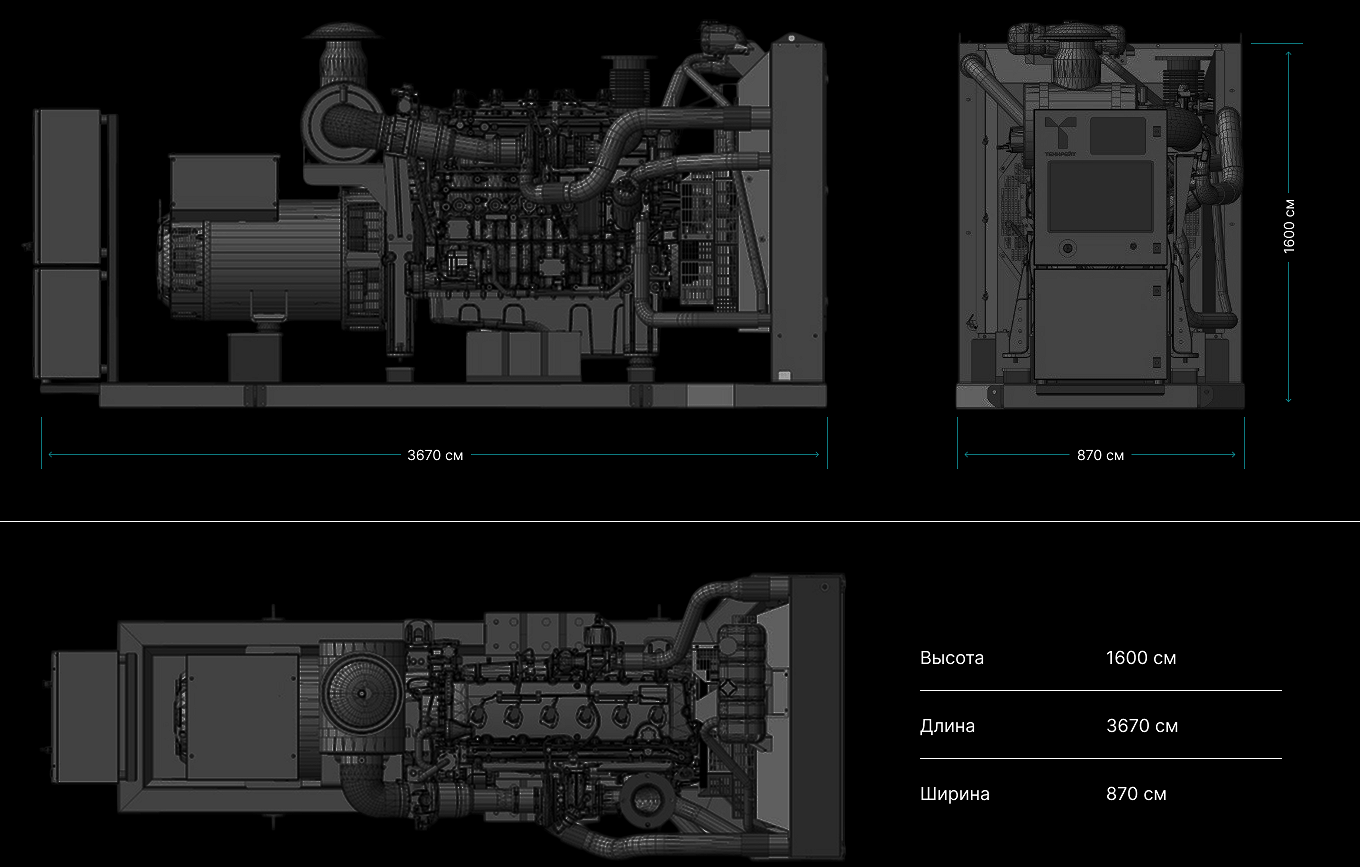Click the 'Ширина' row label
The image size is (1360, 867).
(x=955, y=794)
